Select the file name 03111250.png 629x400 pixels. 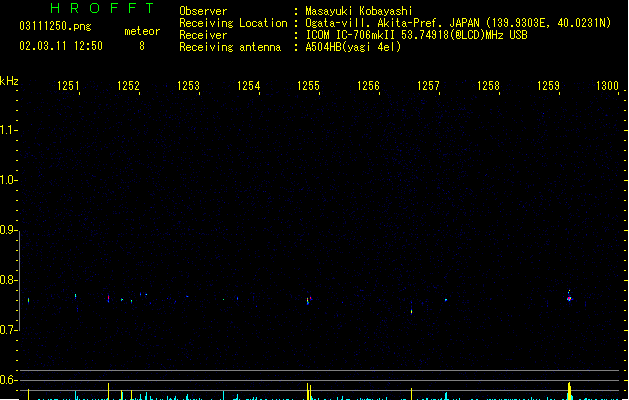pos(55,26)
